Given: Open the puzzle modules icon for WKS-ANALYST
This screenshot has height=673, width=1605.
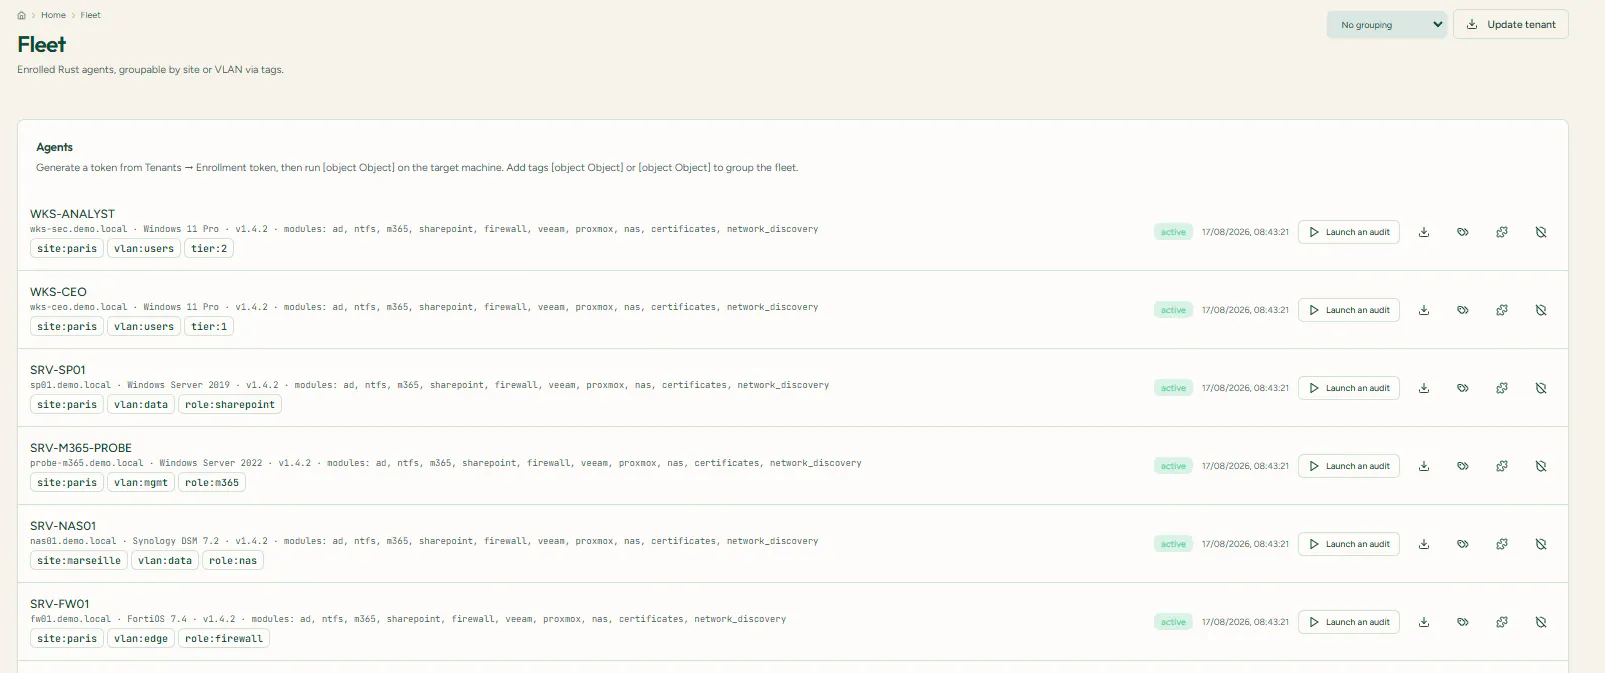Looking at the screenshot, I should pos(1502,232).
